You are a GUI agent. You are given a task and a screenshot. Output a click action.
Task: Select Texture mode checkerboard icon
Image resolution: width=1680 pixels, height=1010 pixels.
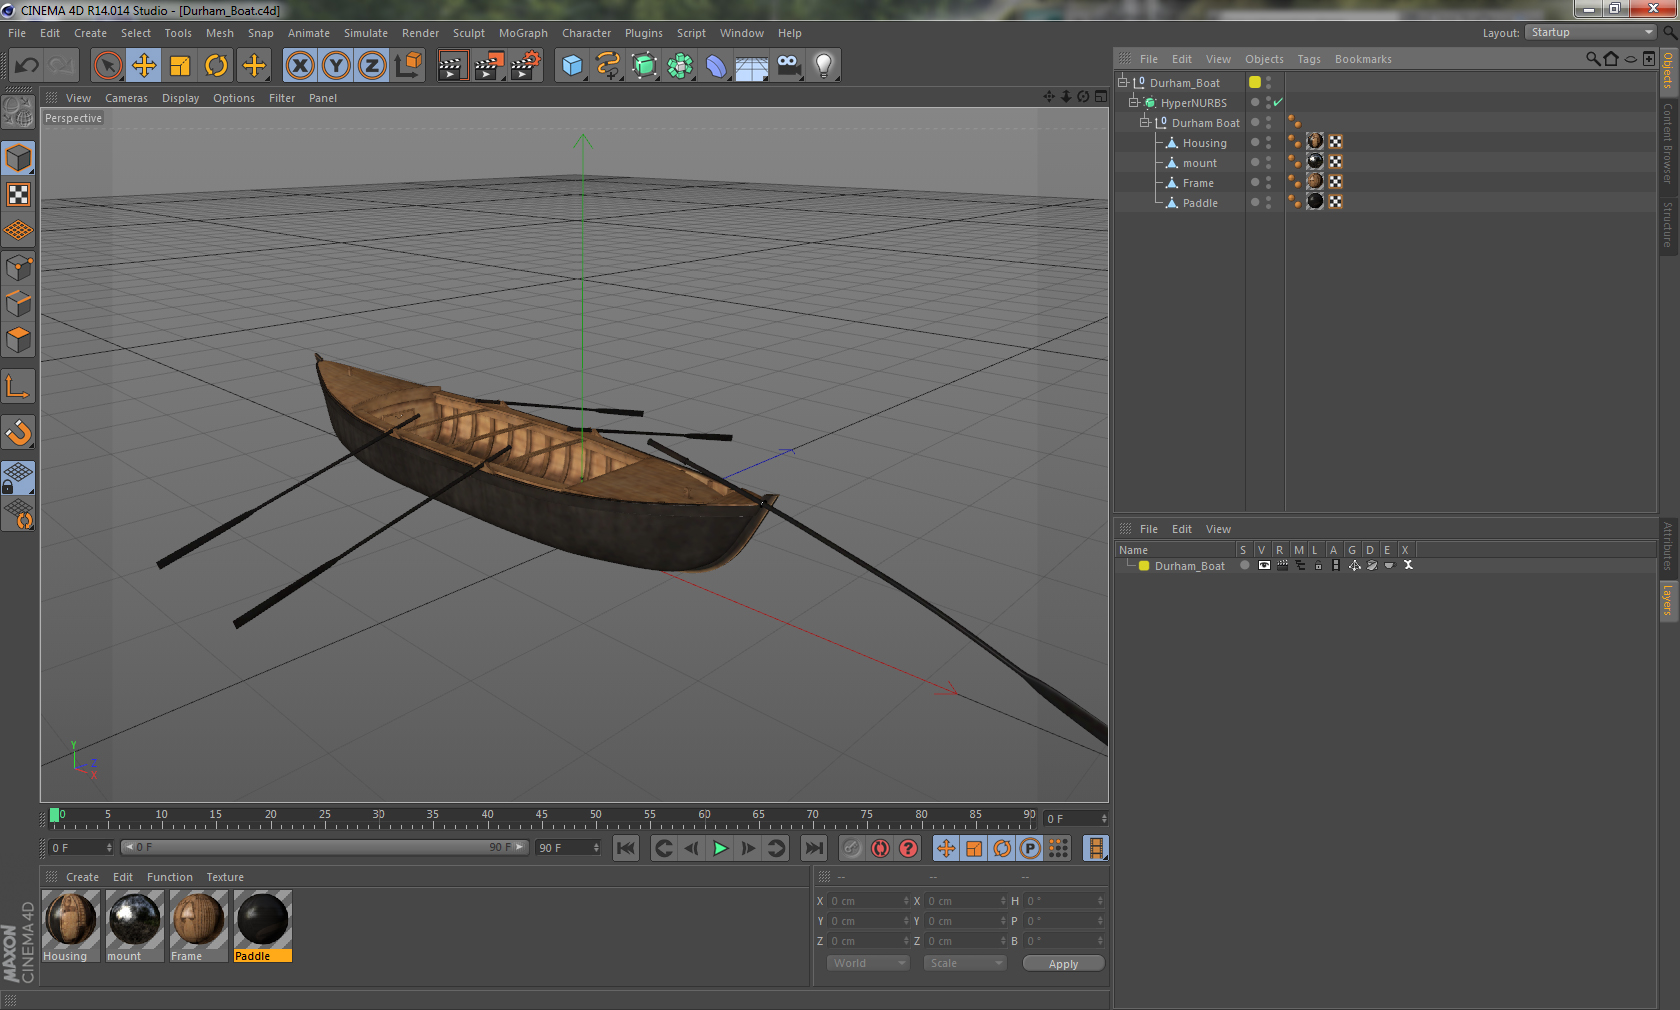click(19, 195)
